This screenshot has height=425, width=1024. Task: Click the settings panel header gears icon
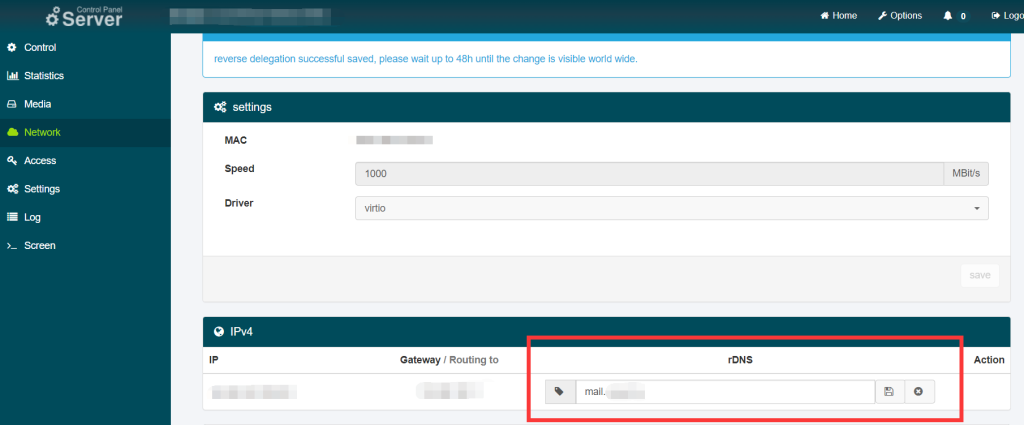(x=220, y=107)
